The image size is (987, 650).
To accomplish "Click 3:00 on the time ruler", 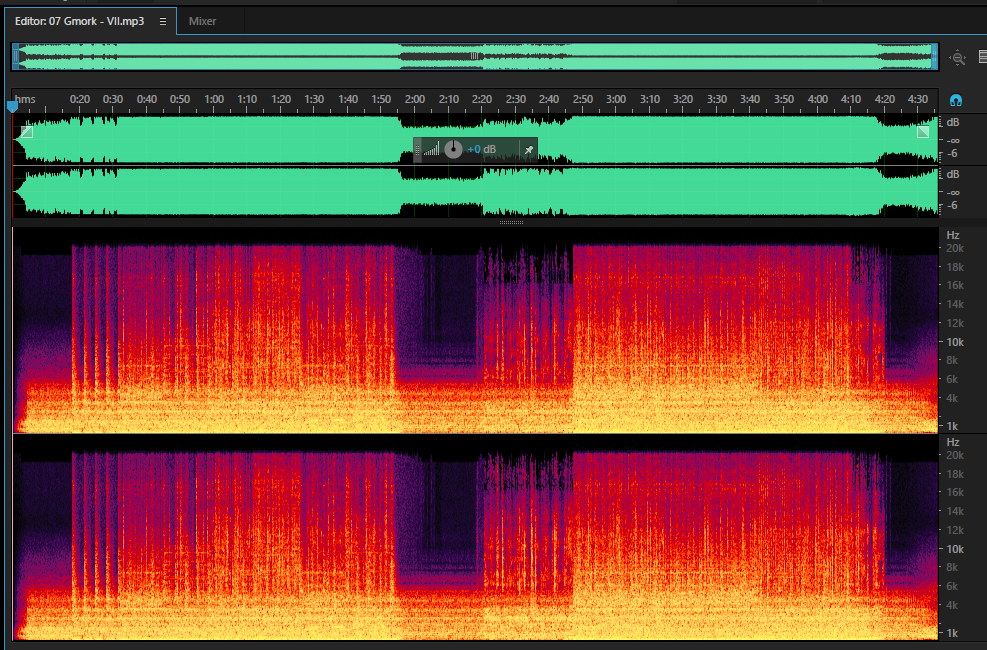I will click(616, 99).
